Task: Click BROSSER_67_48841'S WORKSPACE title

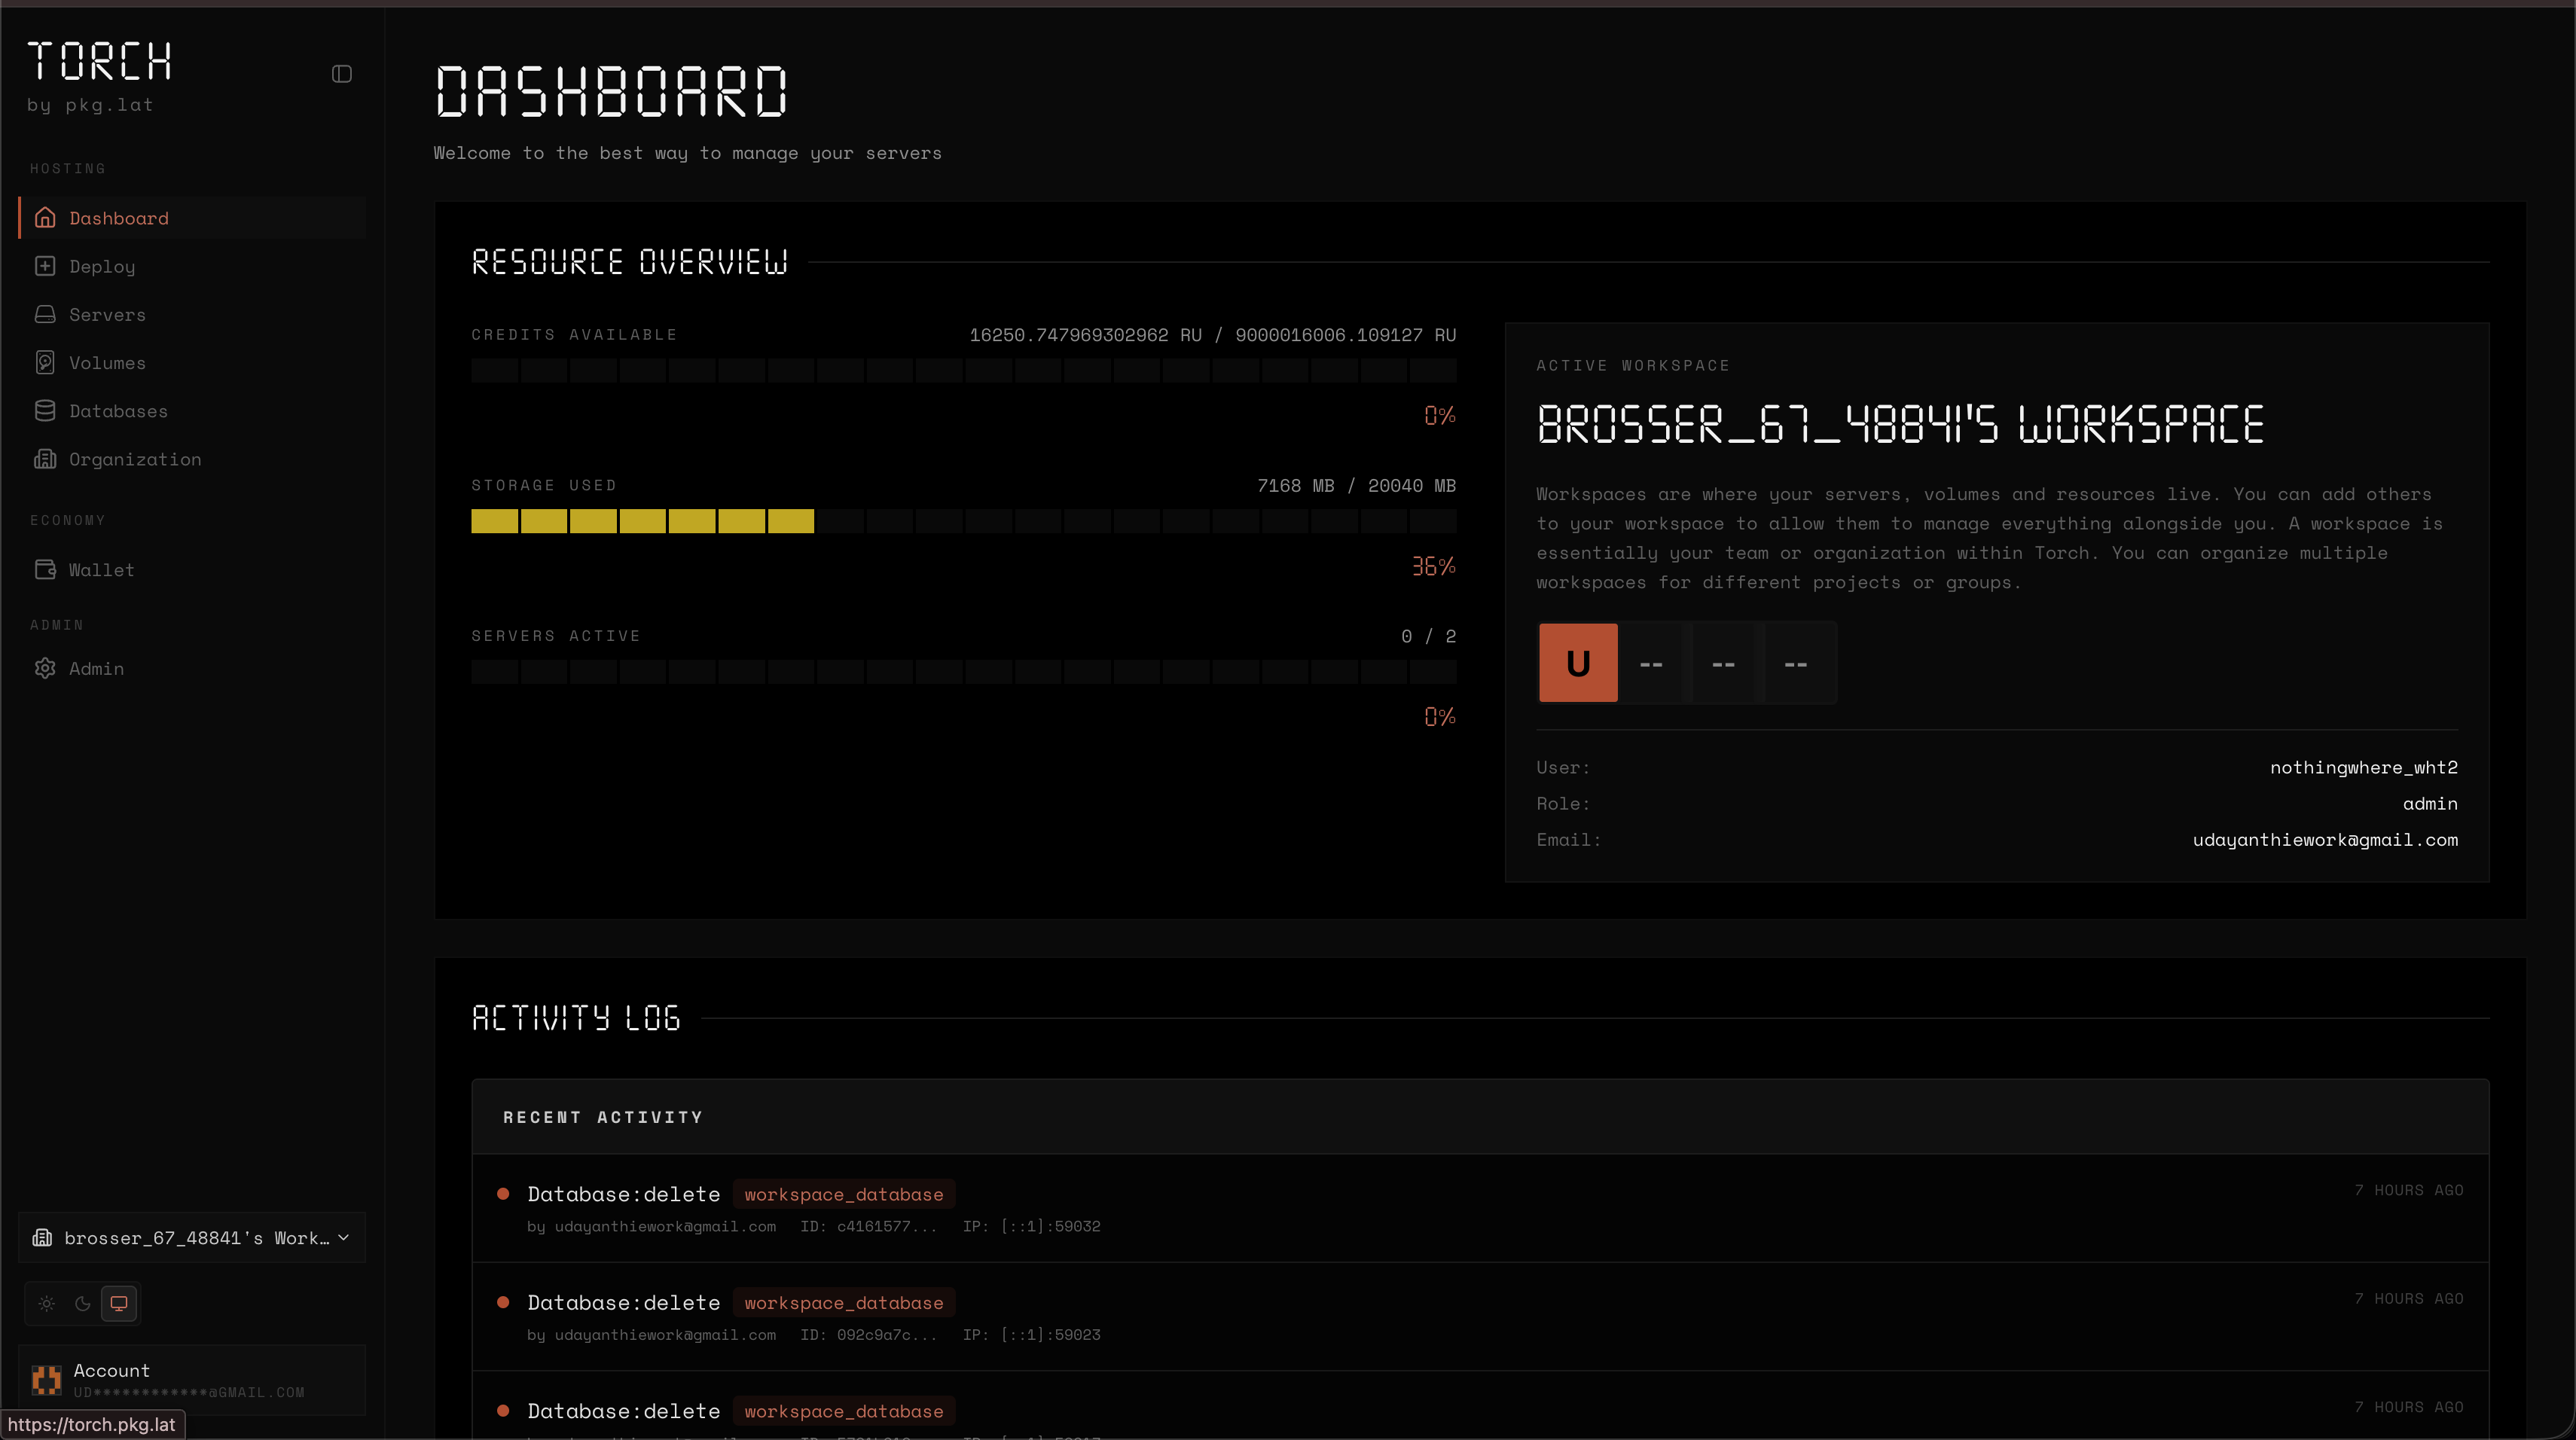Action: (x=1900, y=424)
